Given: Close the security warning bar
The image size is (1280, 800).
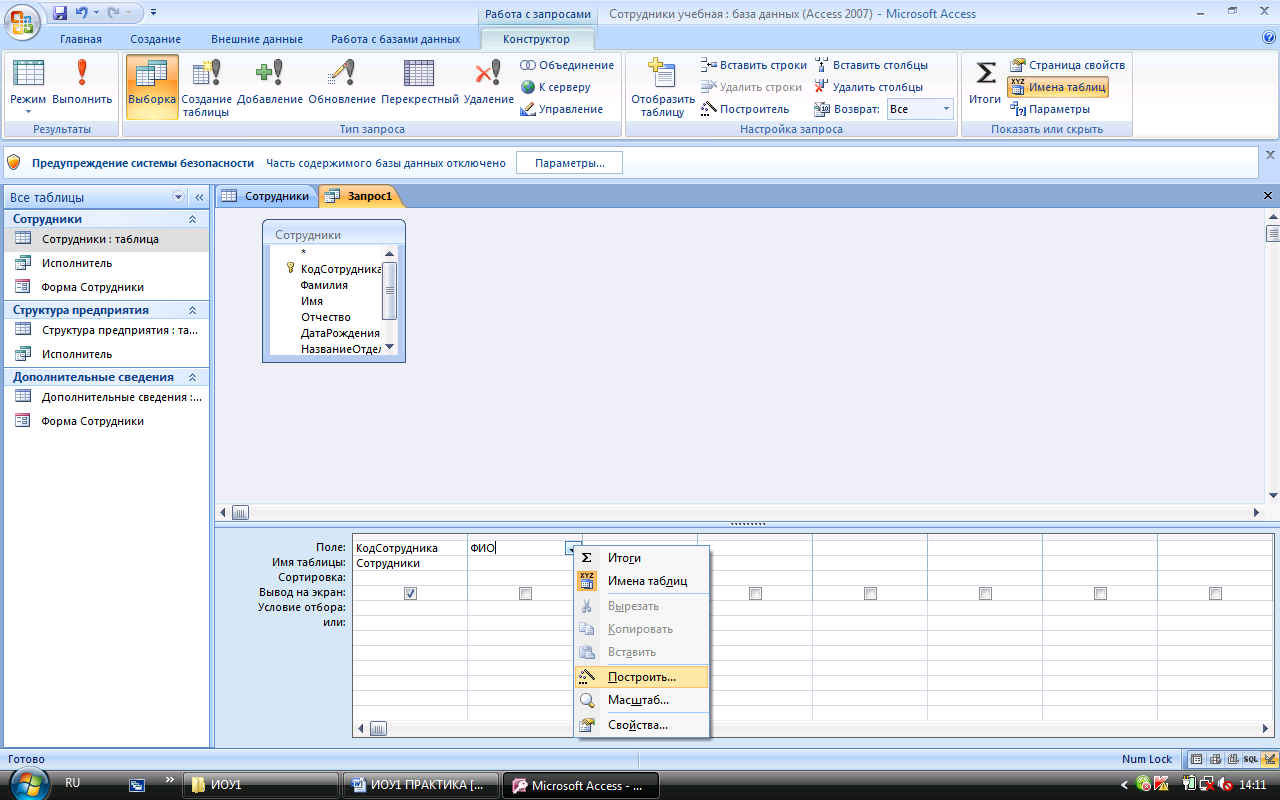Looking at the screenshot, I should (1270, 155).
